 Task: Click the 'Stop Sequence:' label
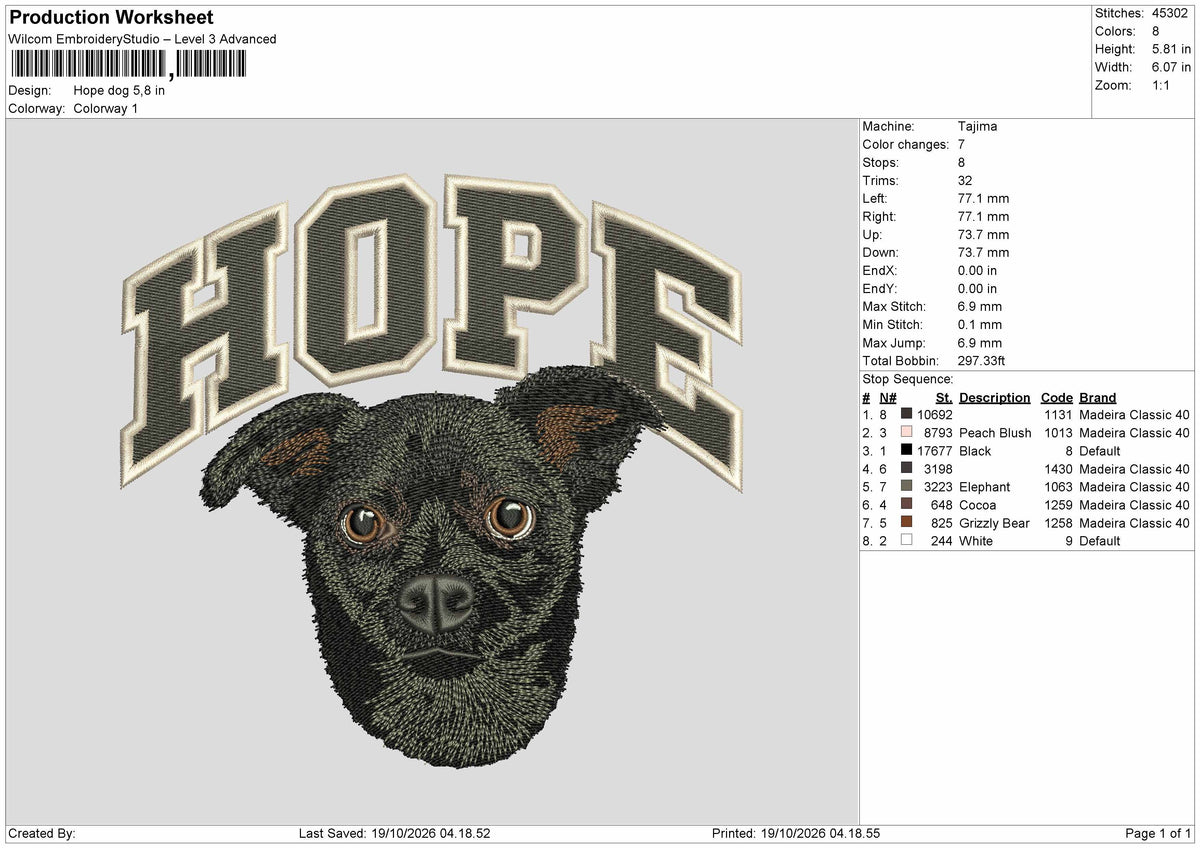907,379
